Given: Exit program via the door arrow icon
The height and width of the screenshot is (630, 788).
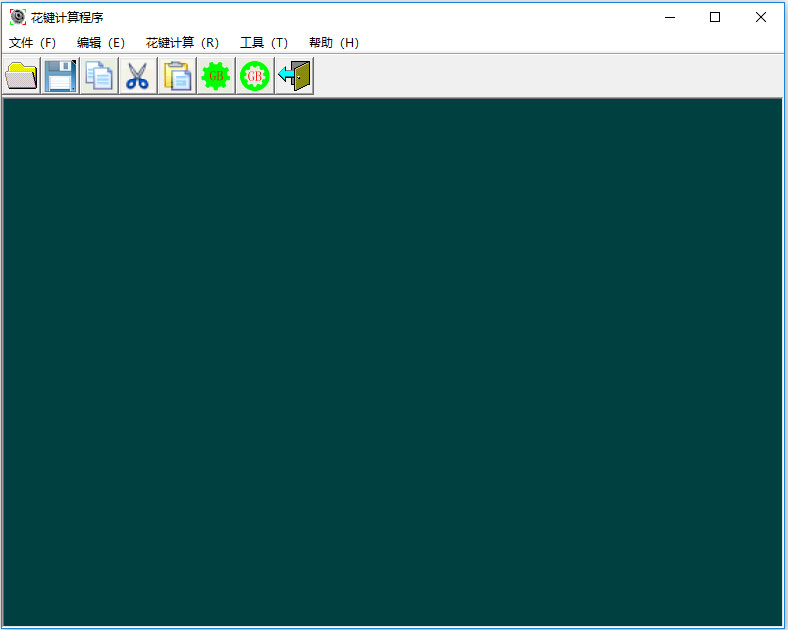Looking at the screenshot, I should tap(294, 76).
